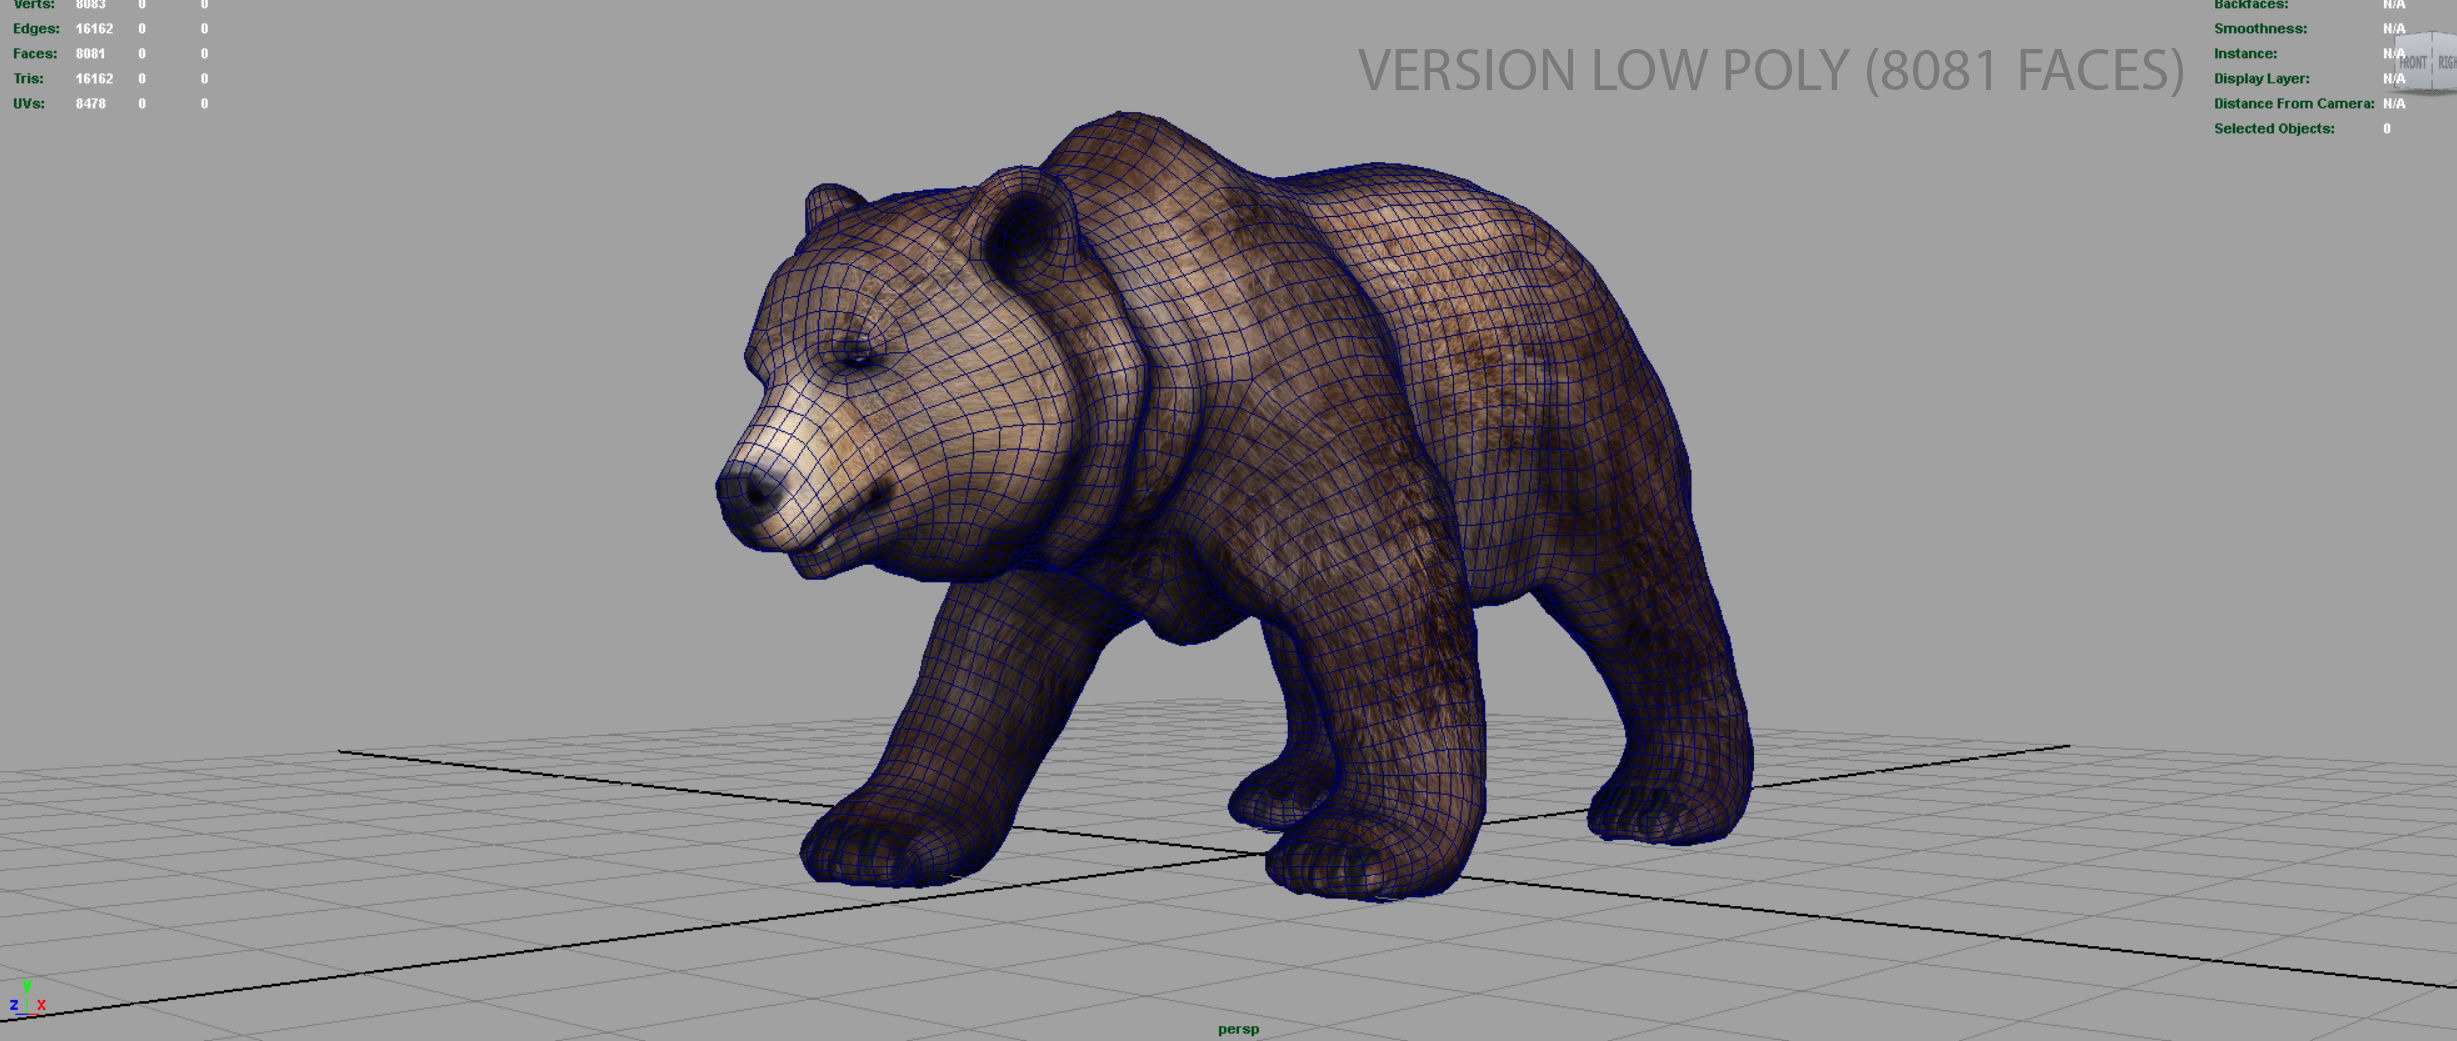
Task: Click the Faces: label in the poly count HUD
Action: click(35, 54)
